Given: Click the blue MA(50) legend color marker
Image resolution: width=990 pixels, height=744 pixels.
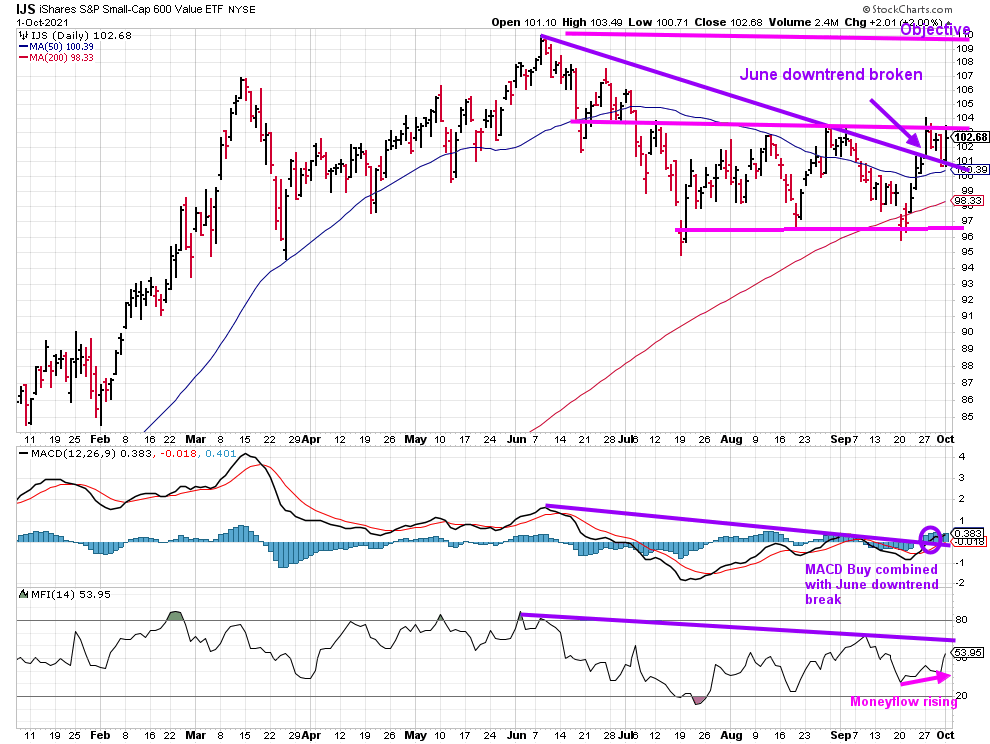Looking at the screenshot, I should 23,47.
